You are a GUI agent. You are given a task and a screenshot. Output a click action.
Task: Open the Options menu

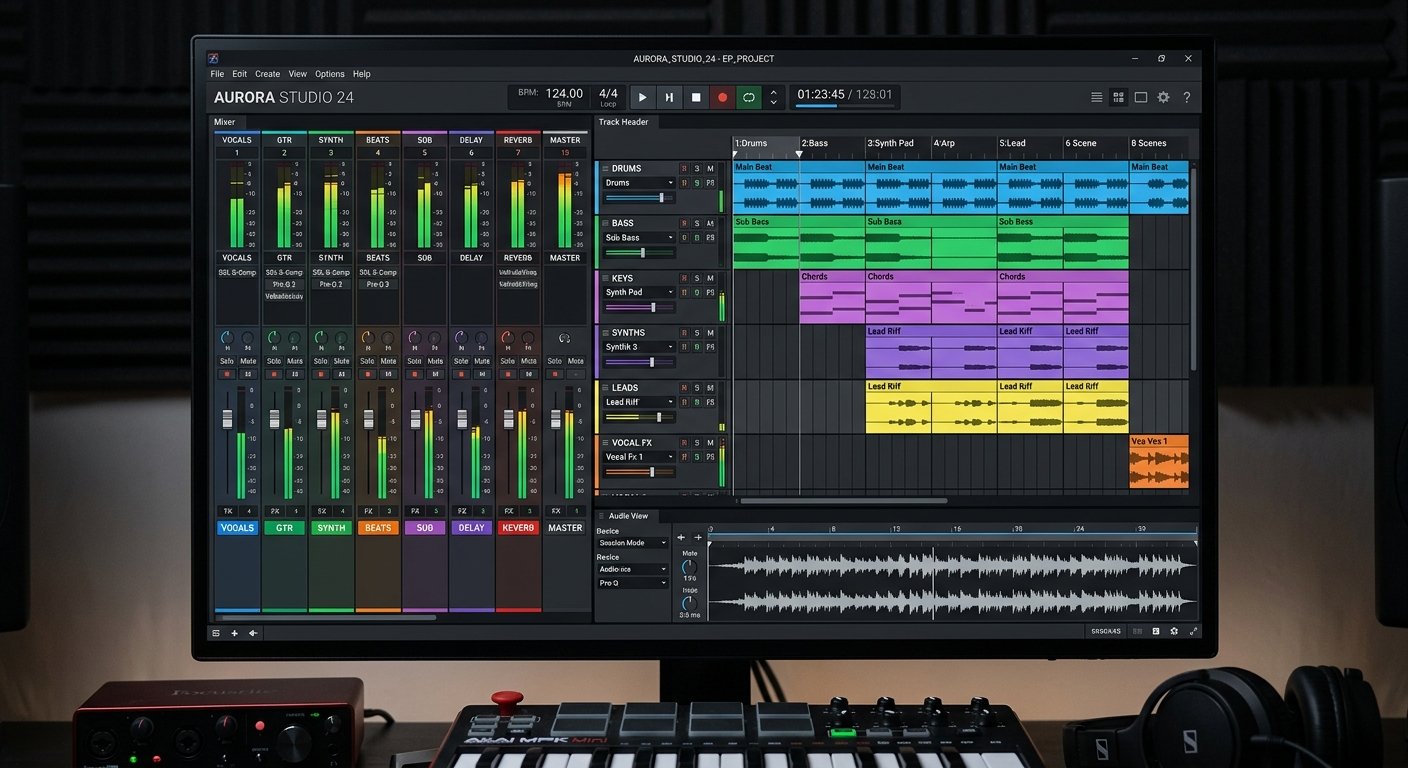coord(330,74)
